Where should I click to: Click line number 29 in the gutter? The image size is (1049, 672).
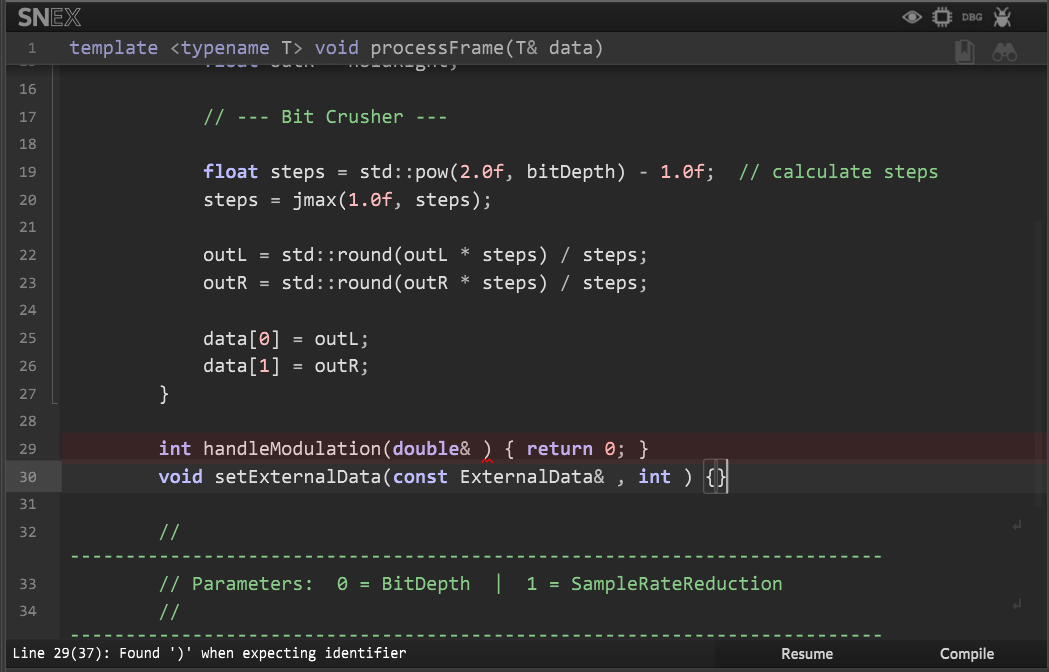pos(27,449)
